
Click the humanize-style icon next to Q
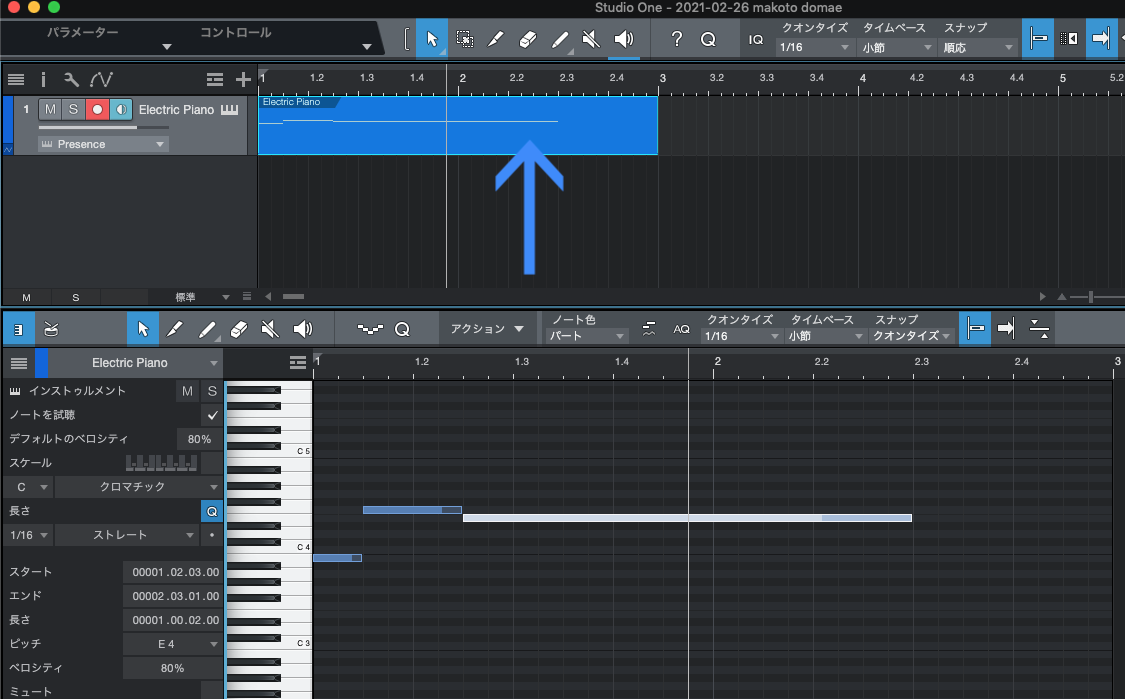point(370,329)
